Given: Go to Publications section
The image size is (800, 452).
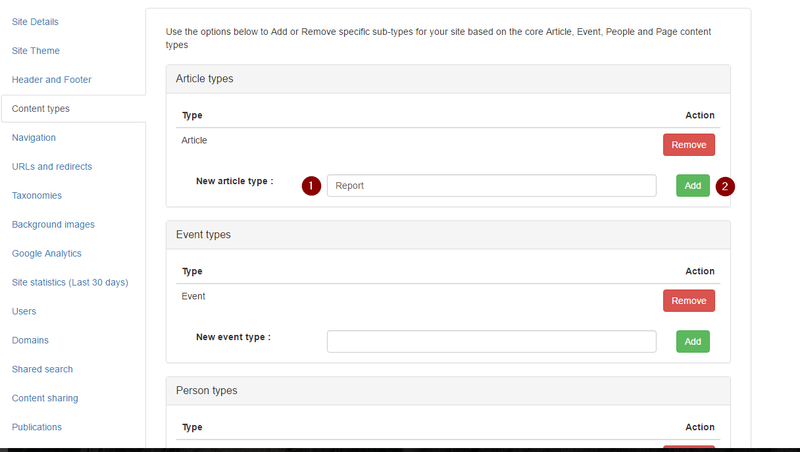Looking at the screenshot, I should pyautogui.click(x=37, y=427).
